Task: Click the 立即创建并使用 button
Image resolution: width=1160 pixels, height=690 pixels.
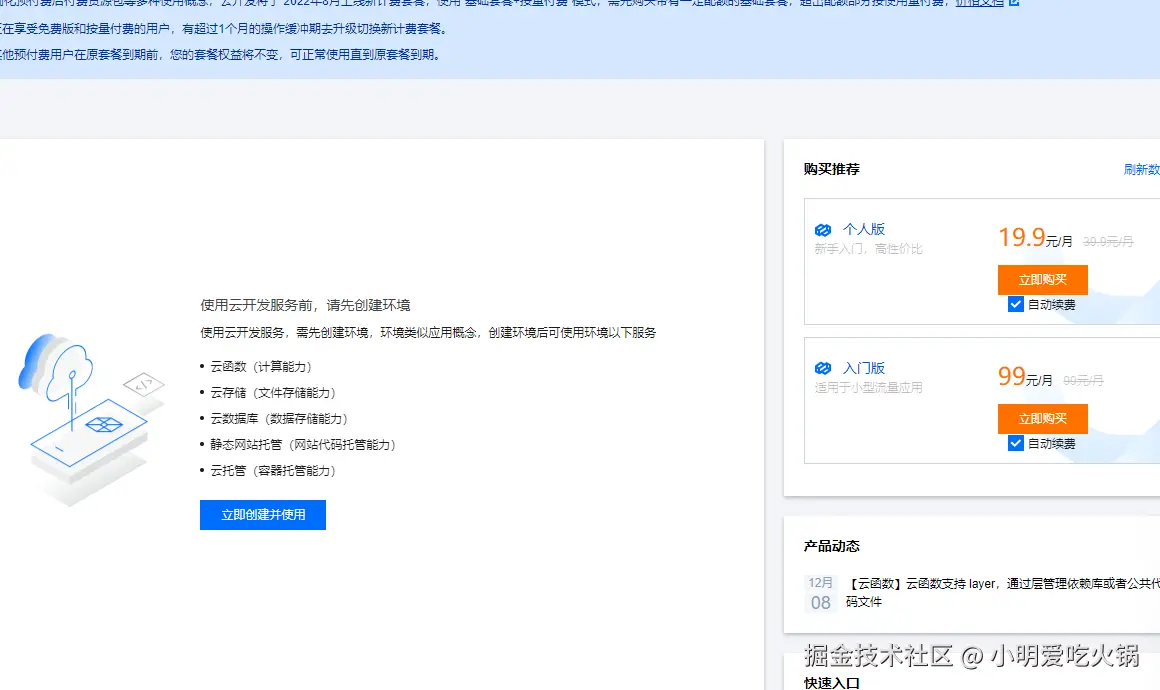Action: click(x=262, y=514)
